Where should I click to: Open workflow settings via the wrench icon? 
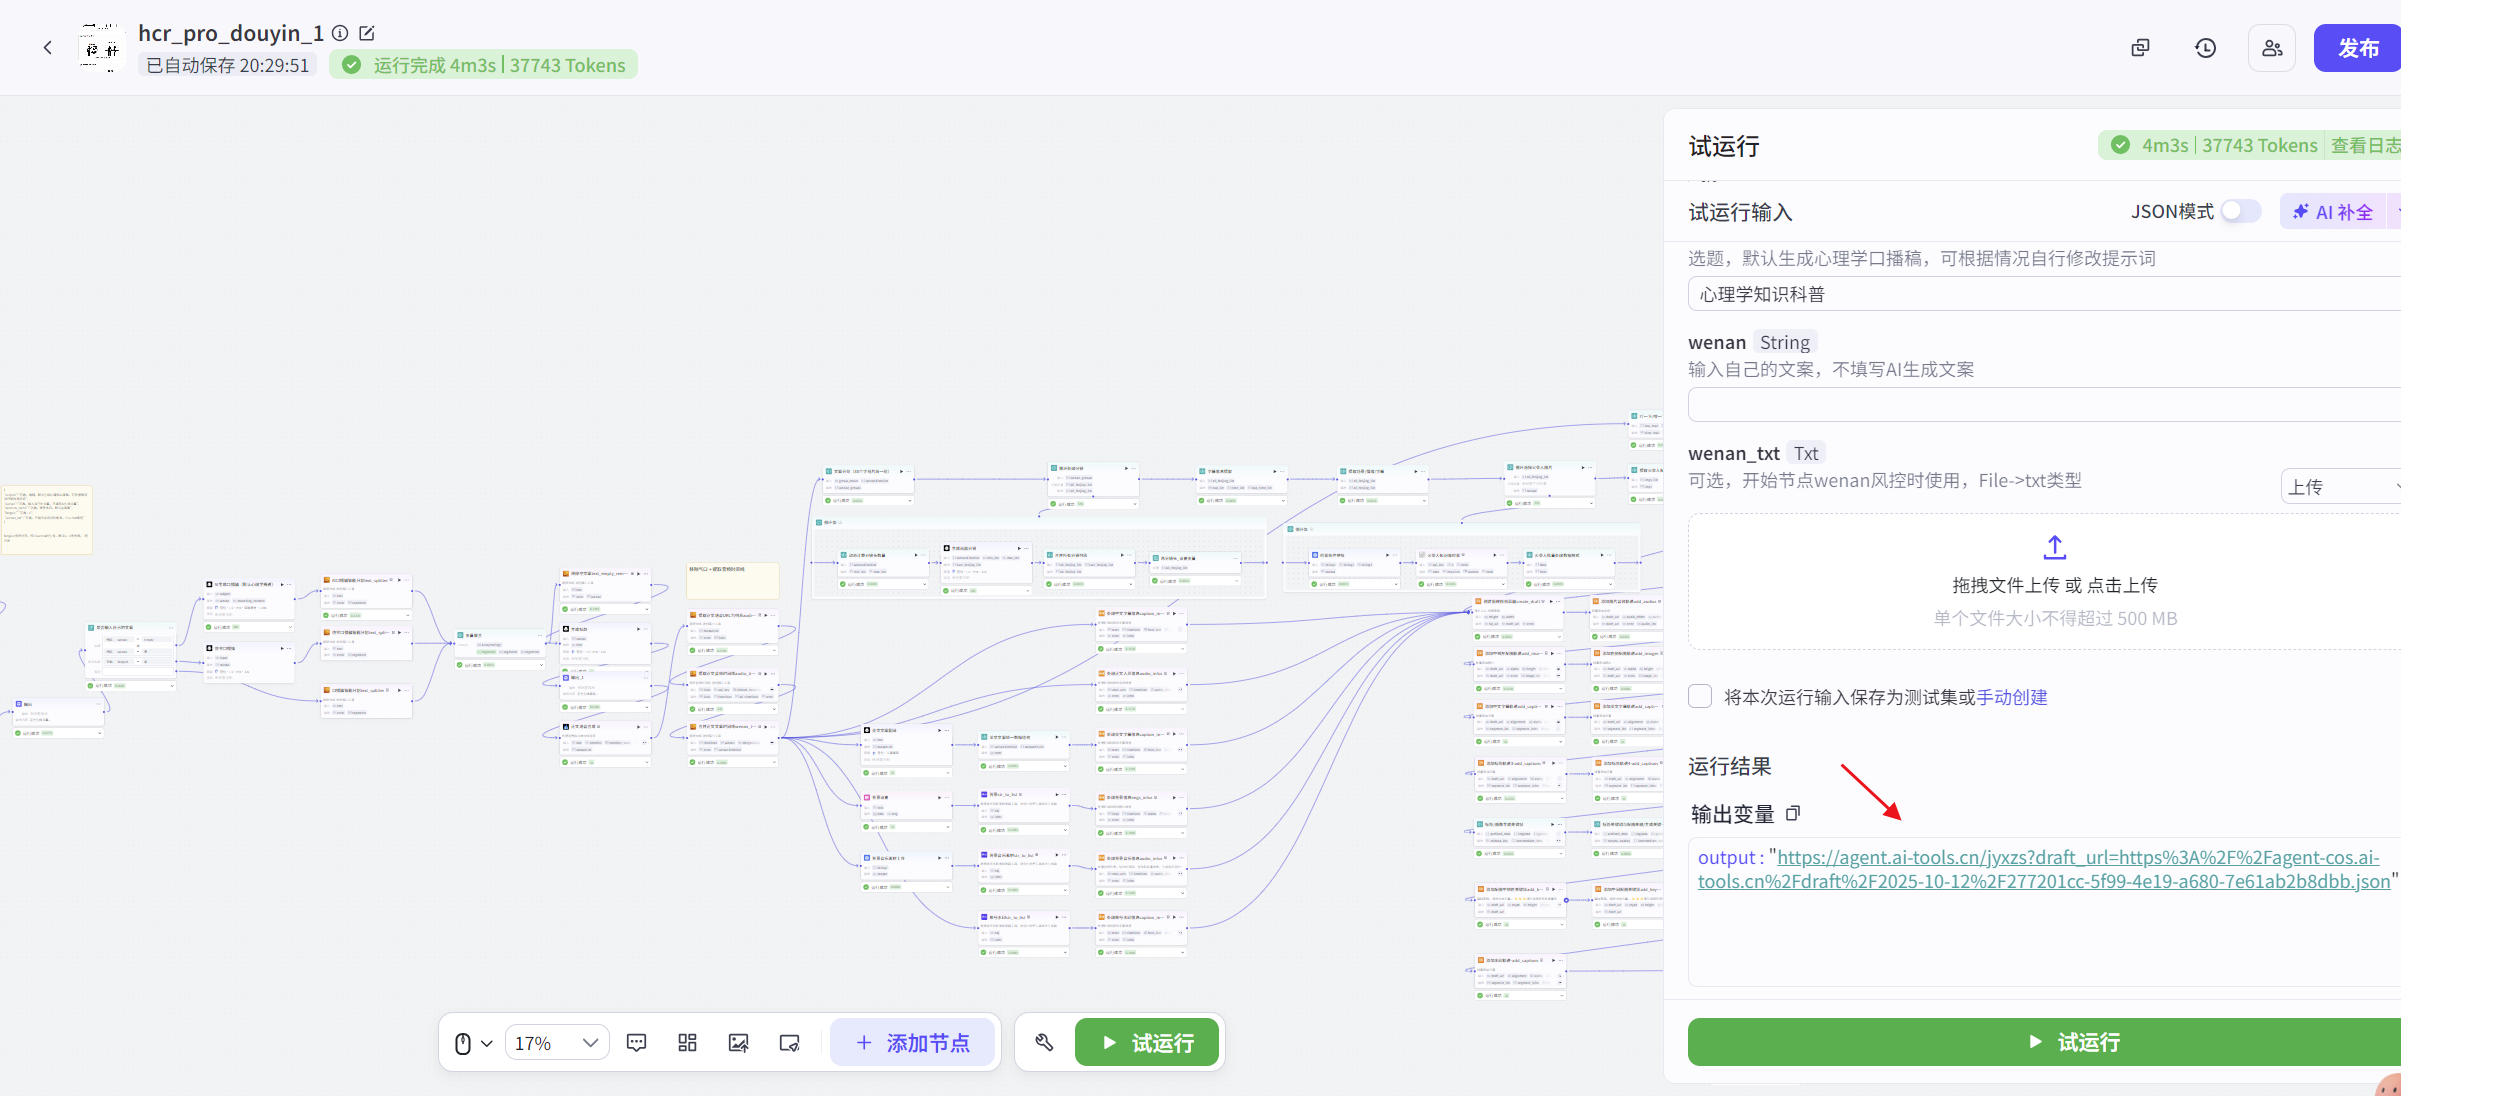coord(1044,1042)
